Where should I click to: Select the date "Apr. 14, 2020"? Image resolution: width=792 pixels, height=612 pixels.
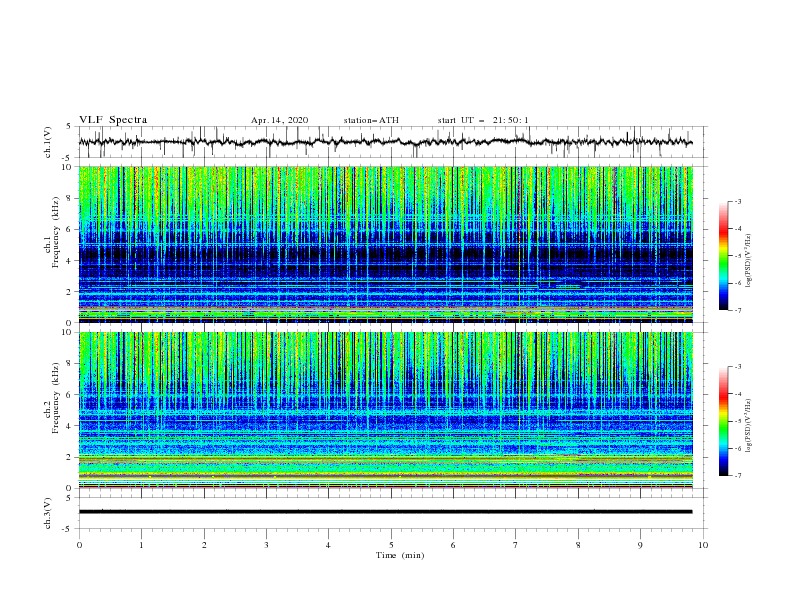point(279,120)
